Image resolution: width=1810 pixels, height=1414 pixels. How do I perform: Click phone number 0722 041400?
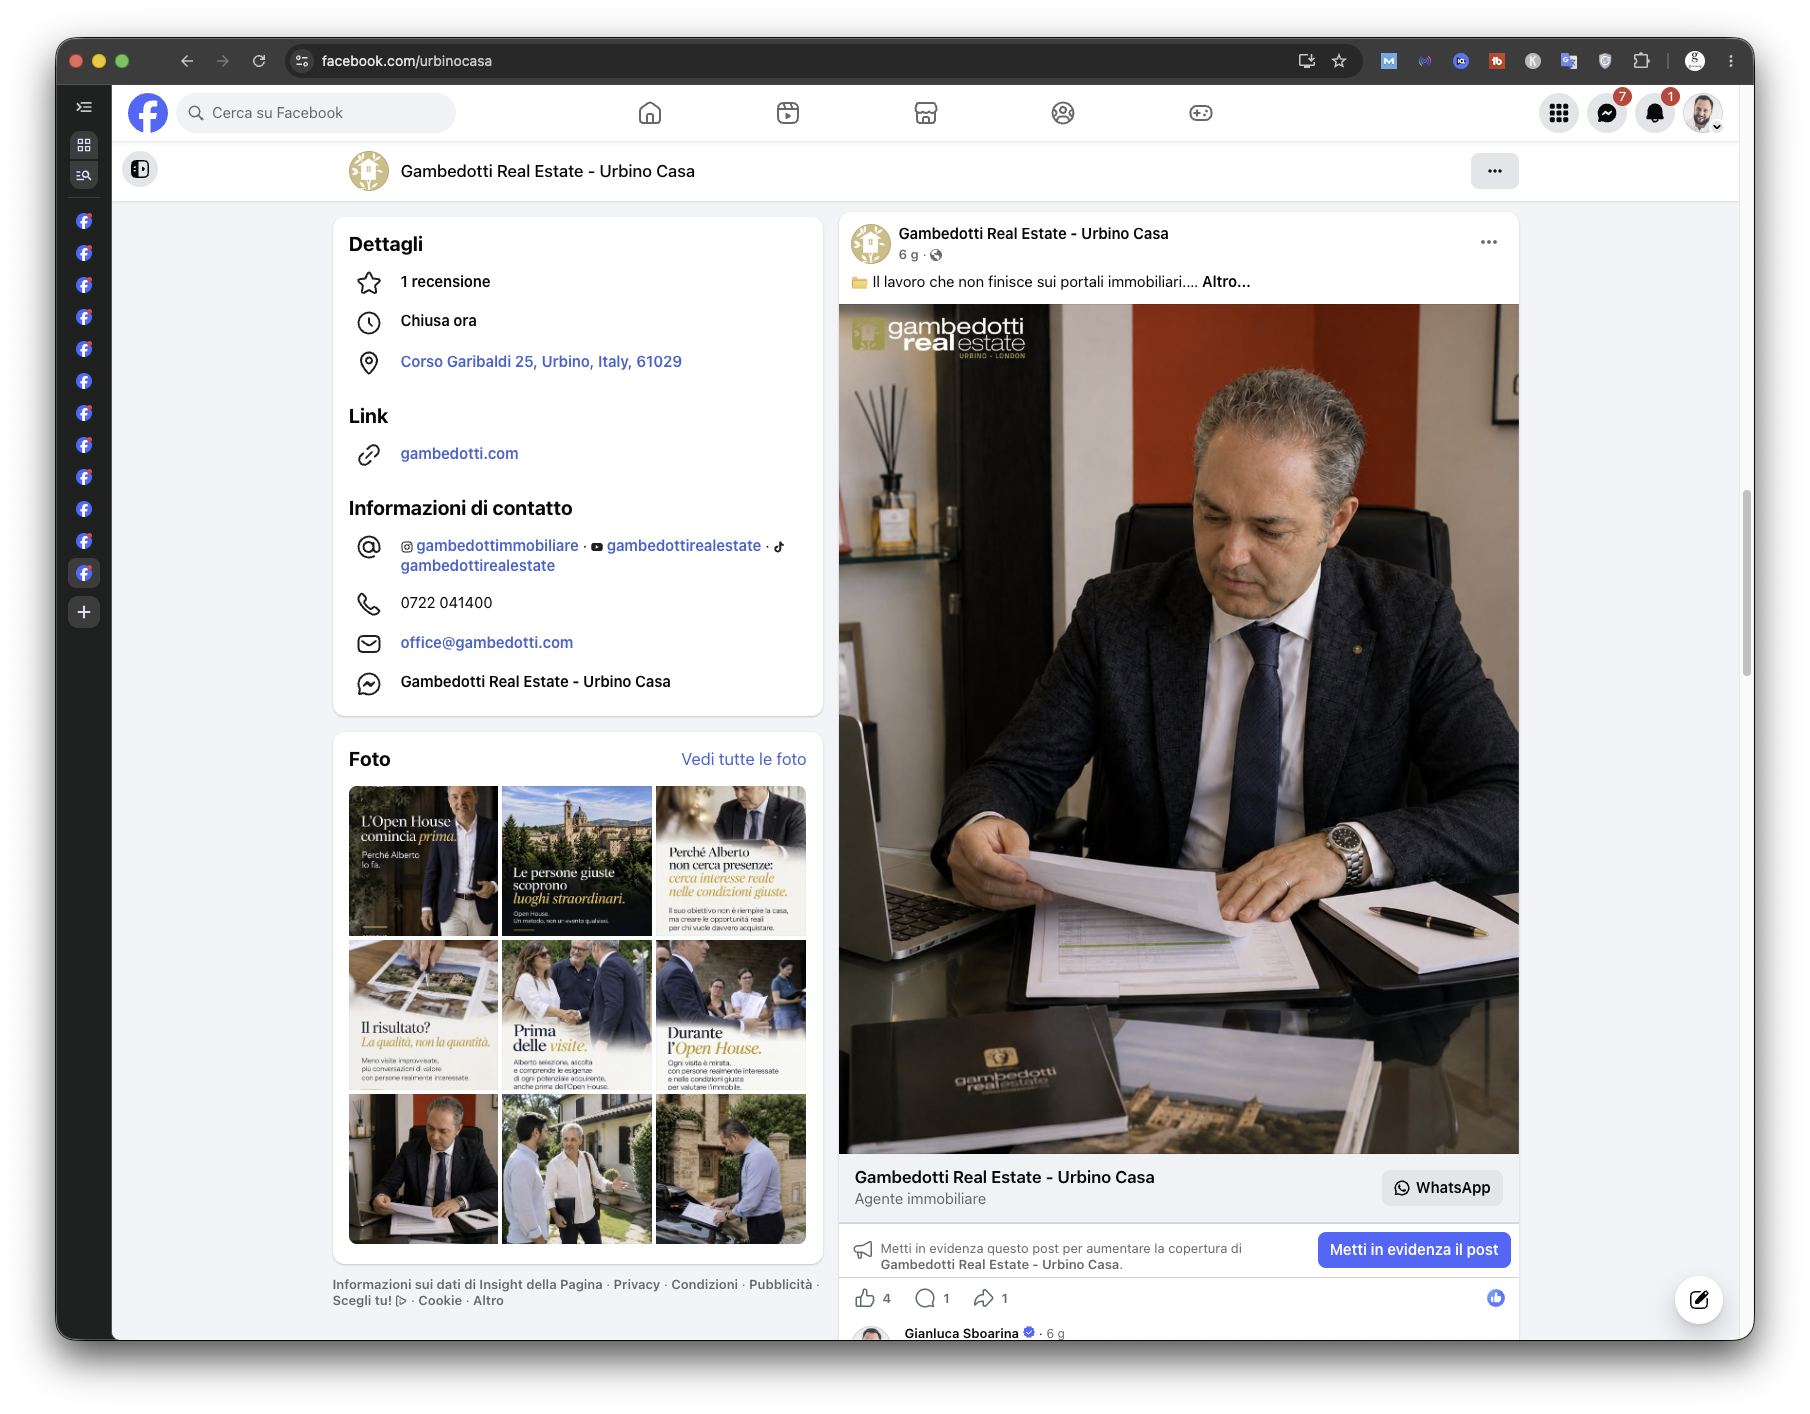pos(446,603)
